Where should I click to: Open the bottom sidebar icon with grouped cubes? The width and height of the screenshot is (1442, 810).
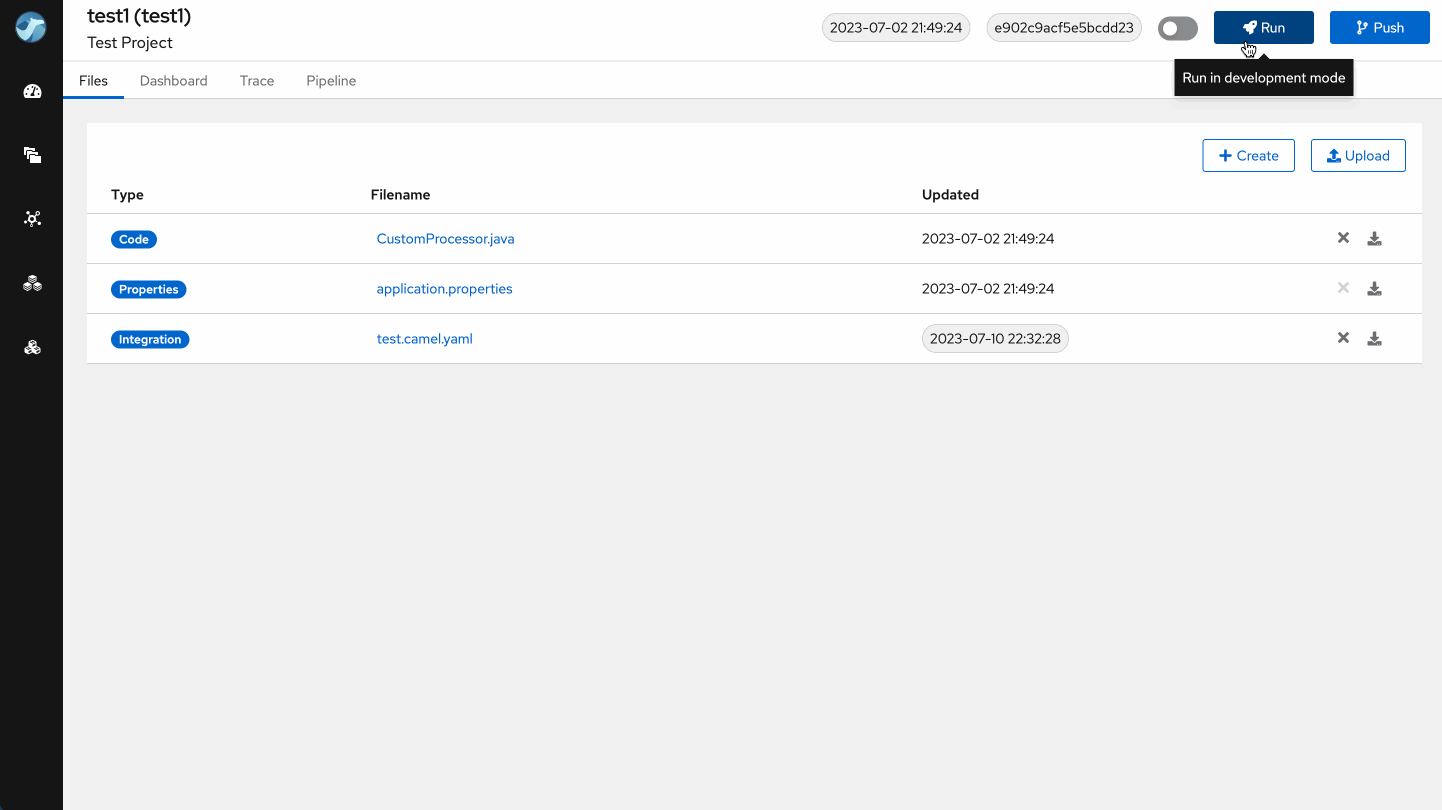point(32,348)
